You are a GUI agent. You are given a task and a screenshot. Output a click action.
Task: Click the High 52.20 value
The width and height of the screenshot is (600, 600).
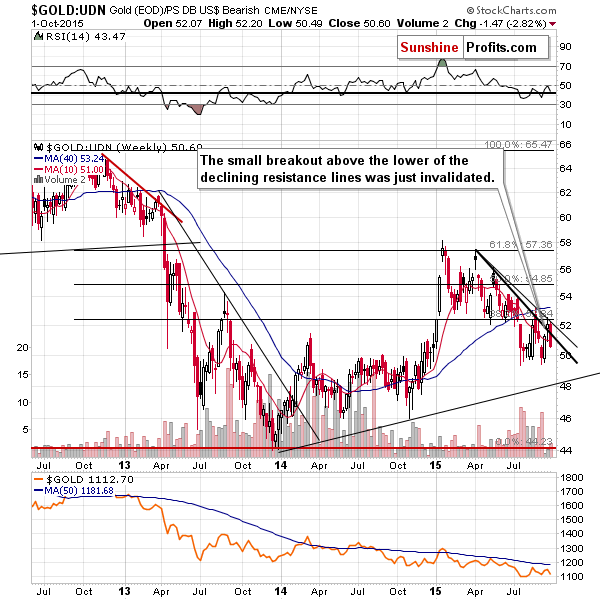[x=235, y=23]
